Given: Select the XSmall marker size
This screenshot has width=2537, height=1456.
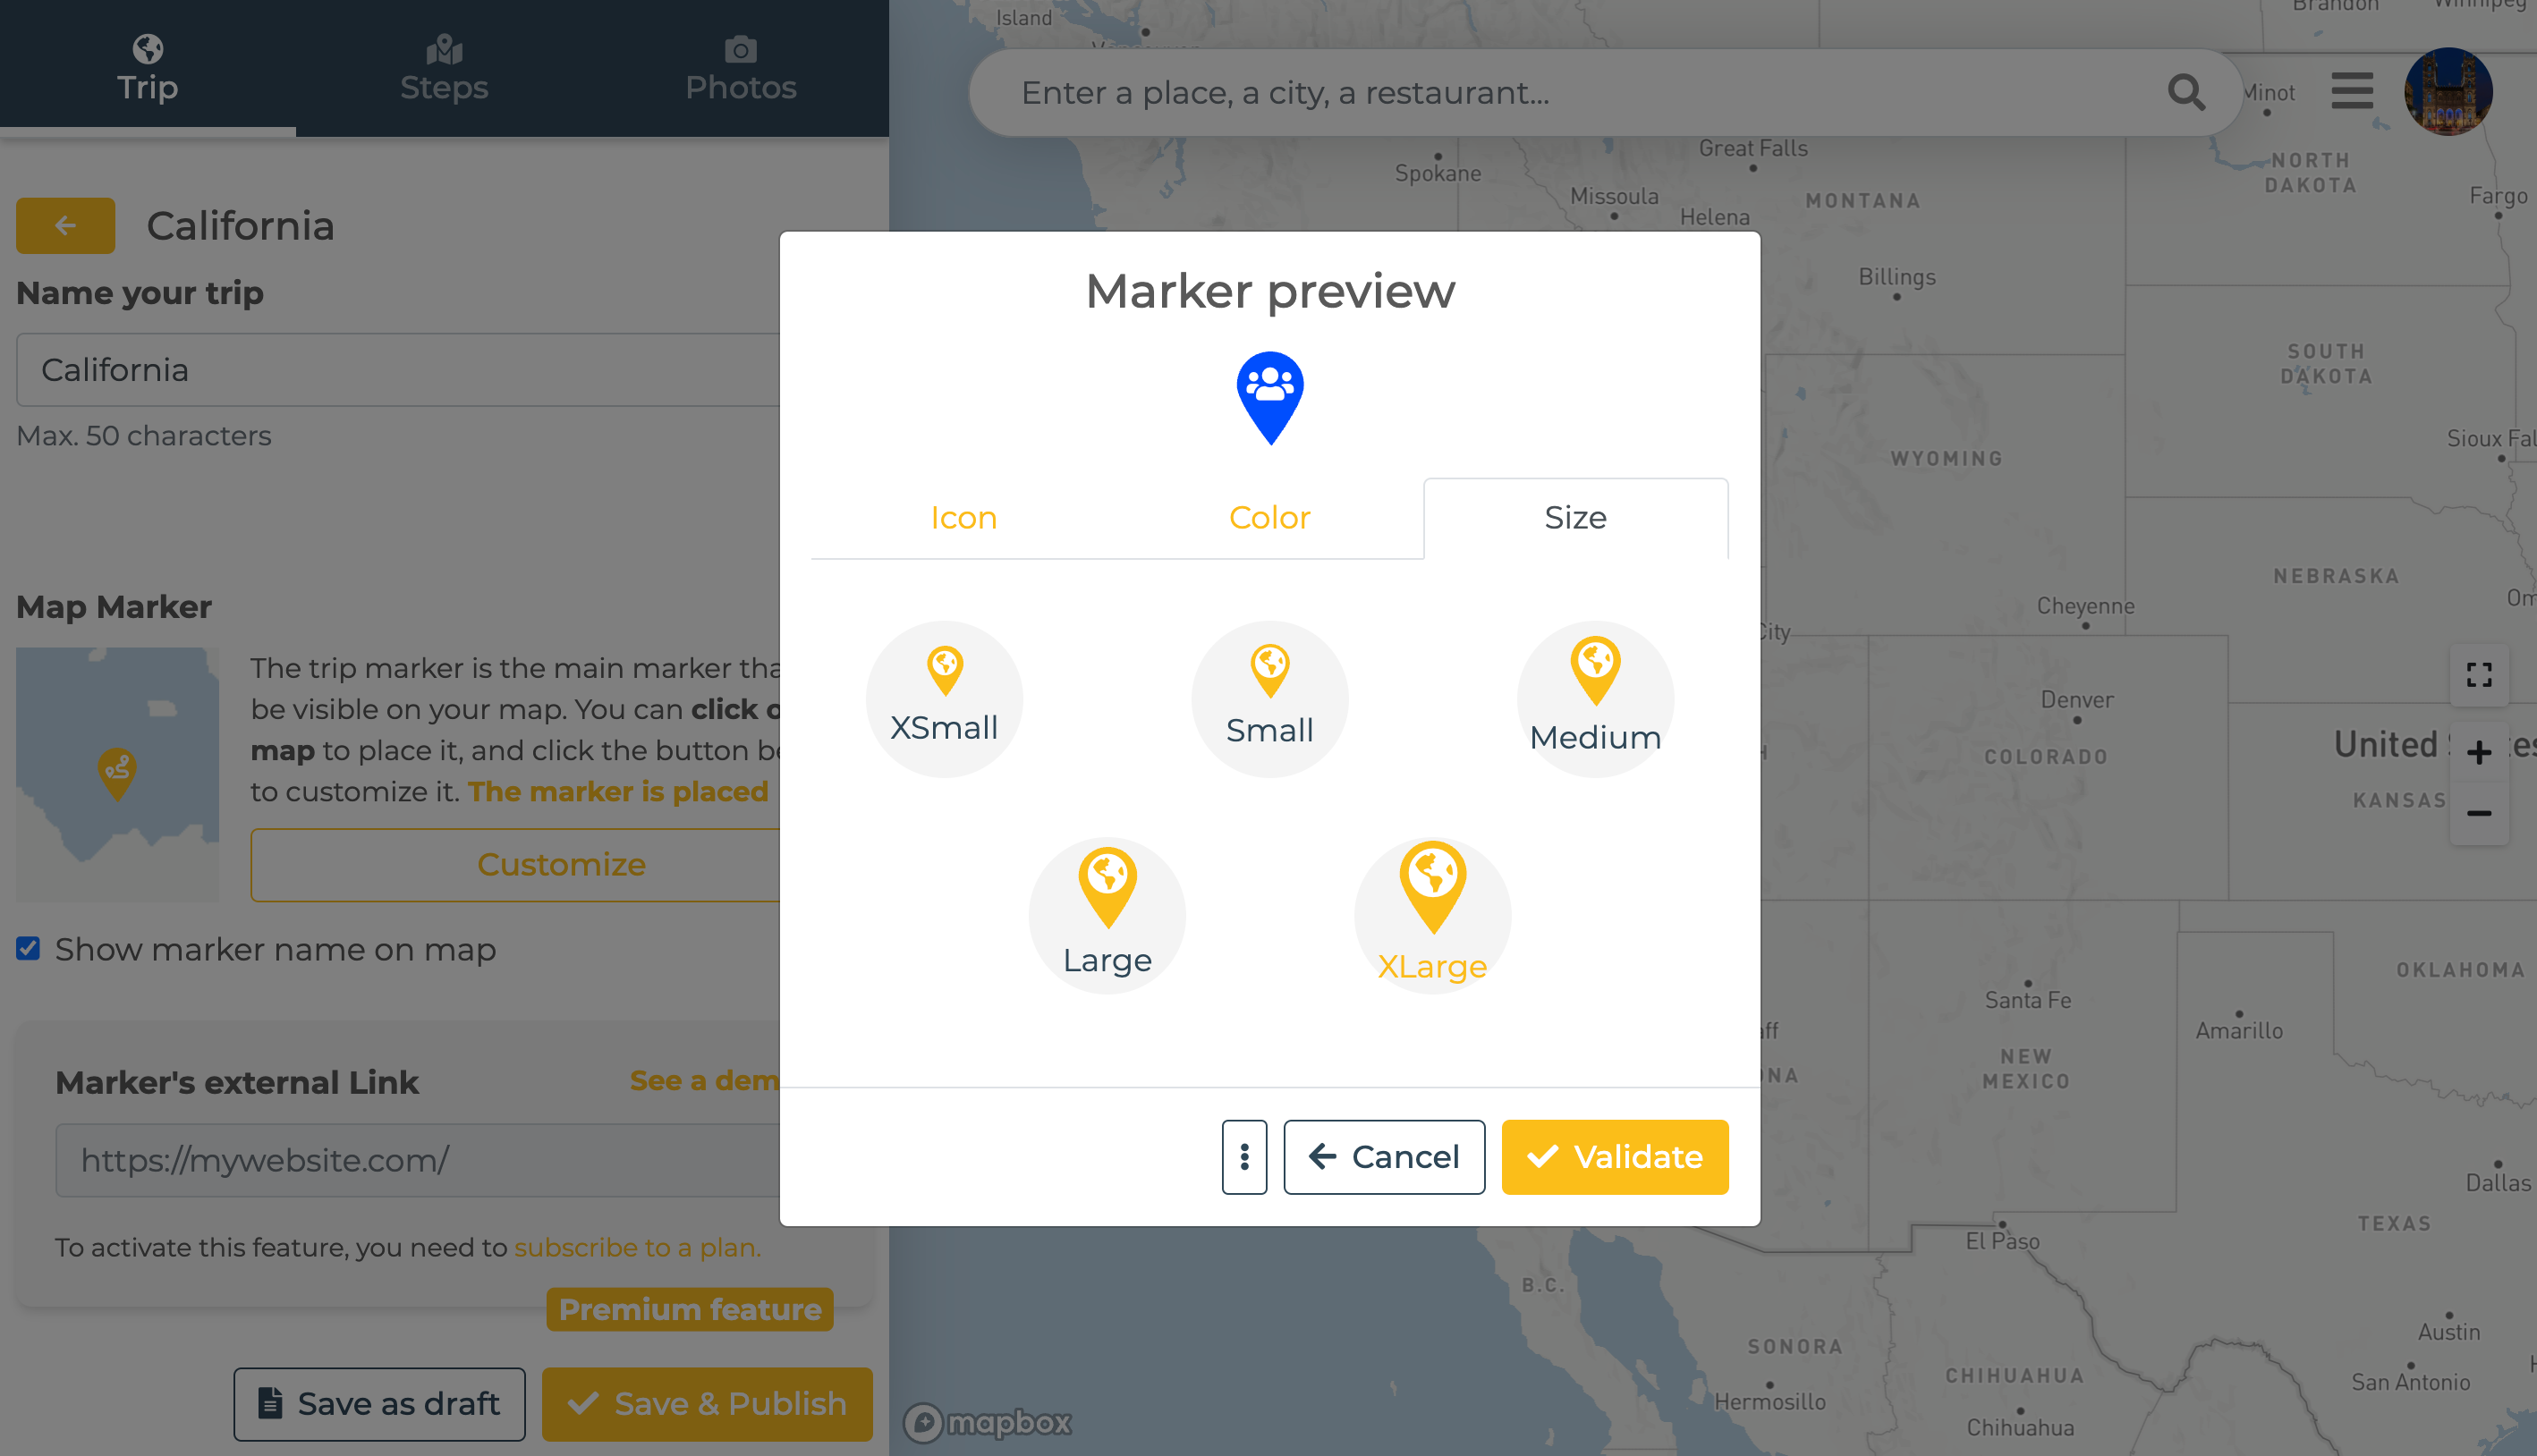Looking at the screenshot, I should point(943,698).
